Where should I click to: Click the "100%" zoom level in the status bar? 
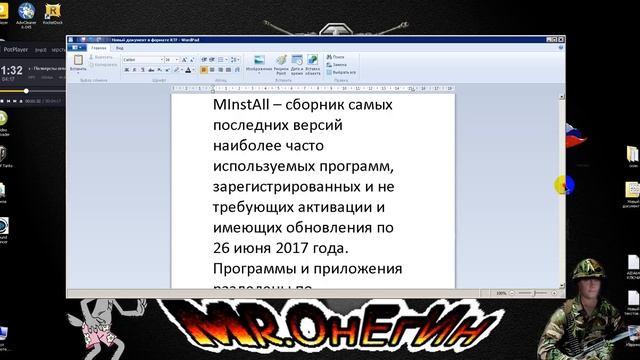coord(501,293)
